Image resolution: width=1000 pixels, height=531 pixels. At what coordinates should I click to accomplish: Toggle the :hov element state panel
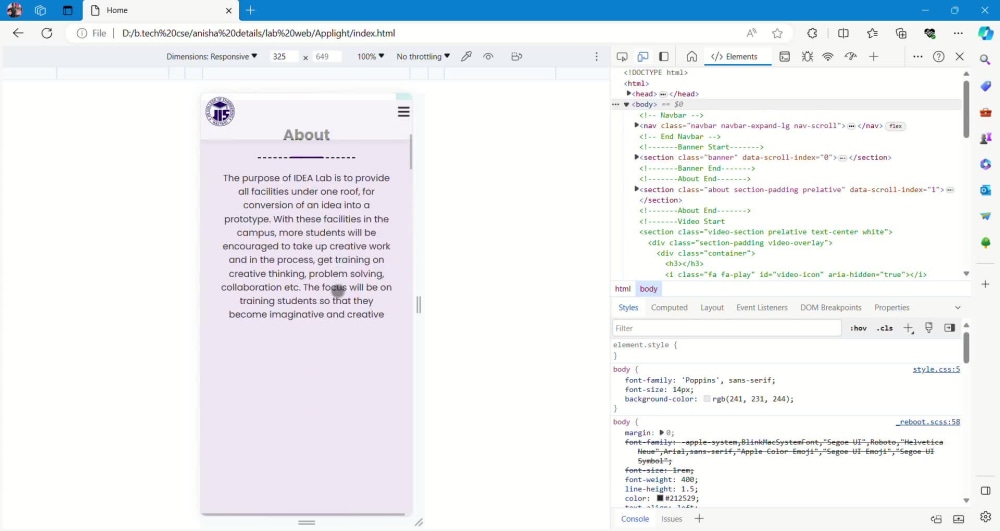(858, 328)
